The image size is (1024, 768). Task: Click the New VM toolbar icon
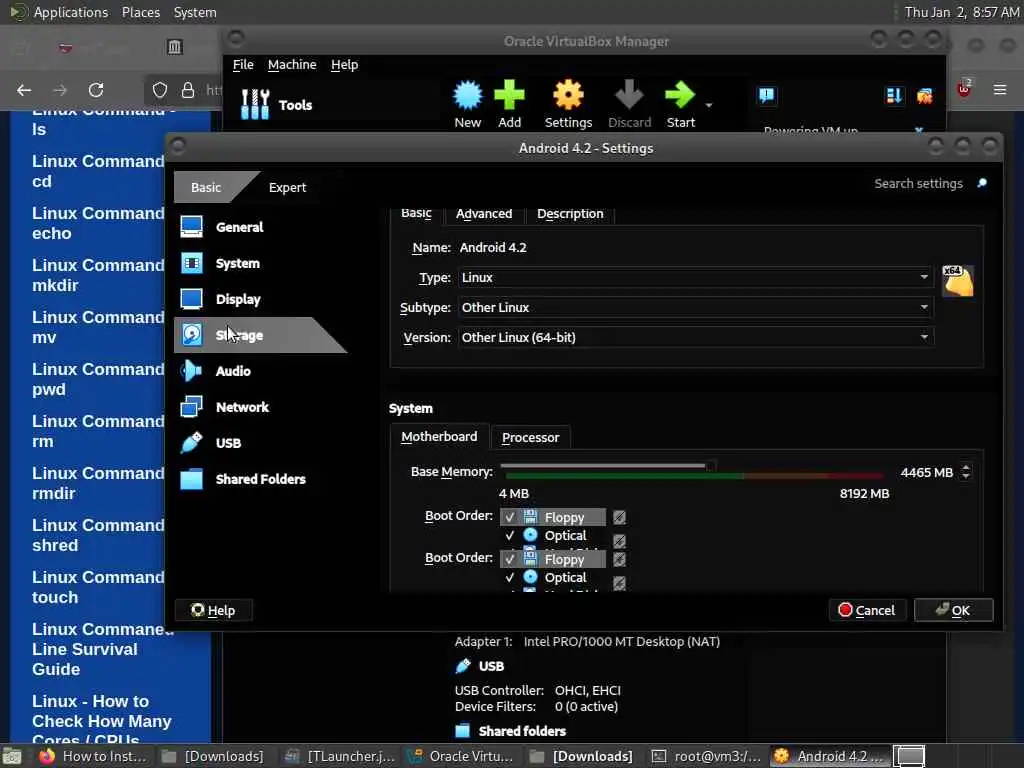pyautogui.click(x=468, y=103)
